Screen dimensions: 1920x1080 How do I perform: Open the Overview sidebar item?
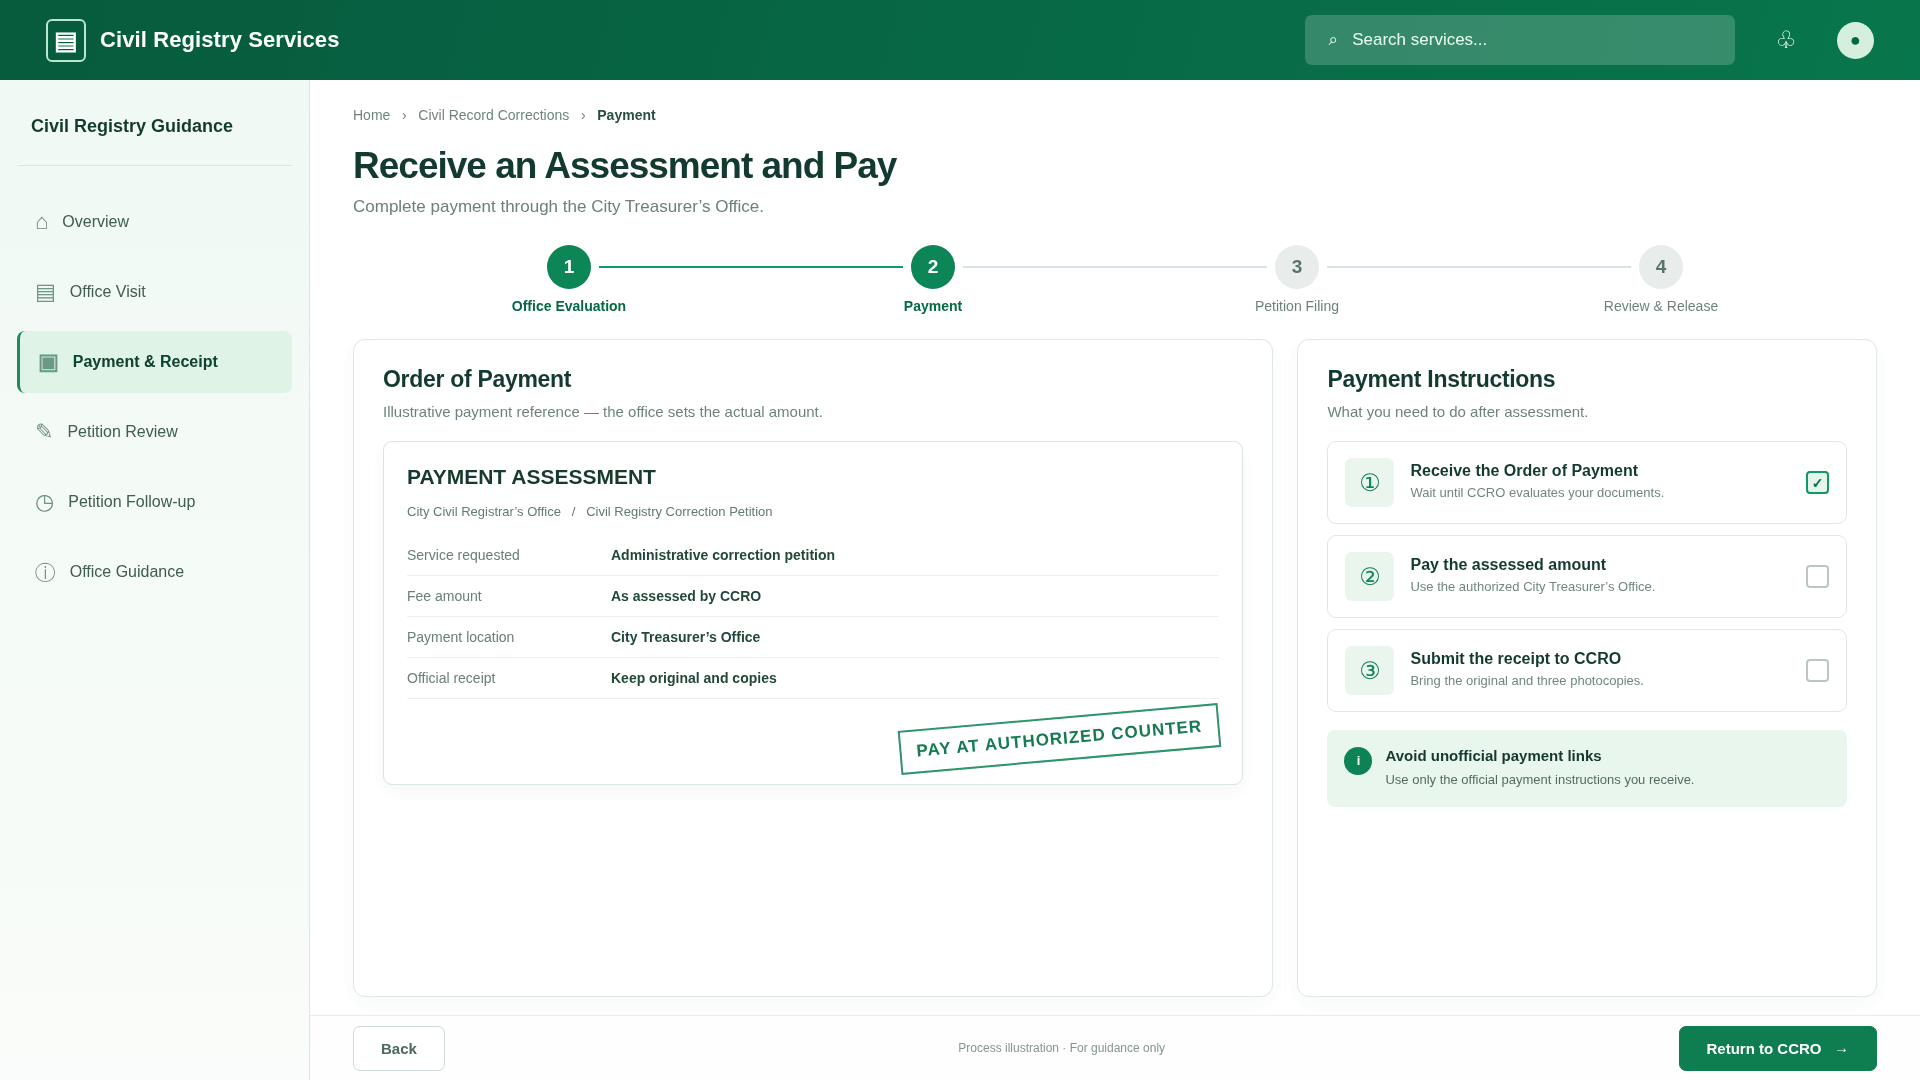pyautogui.click(x=154, y=222)
